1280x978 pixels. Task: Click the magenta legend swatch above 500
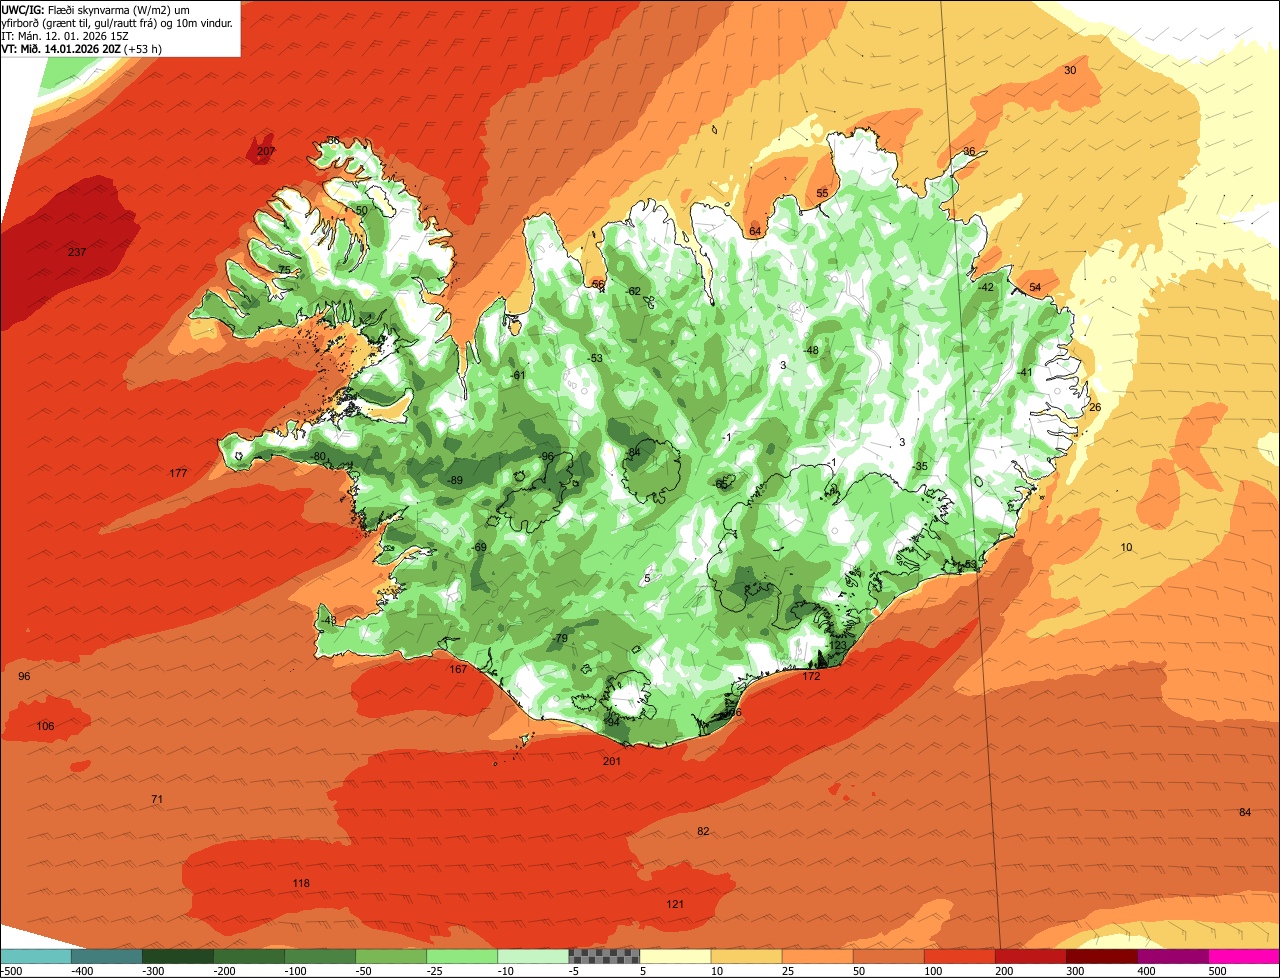point(1244,956)
